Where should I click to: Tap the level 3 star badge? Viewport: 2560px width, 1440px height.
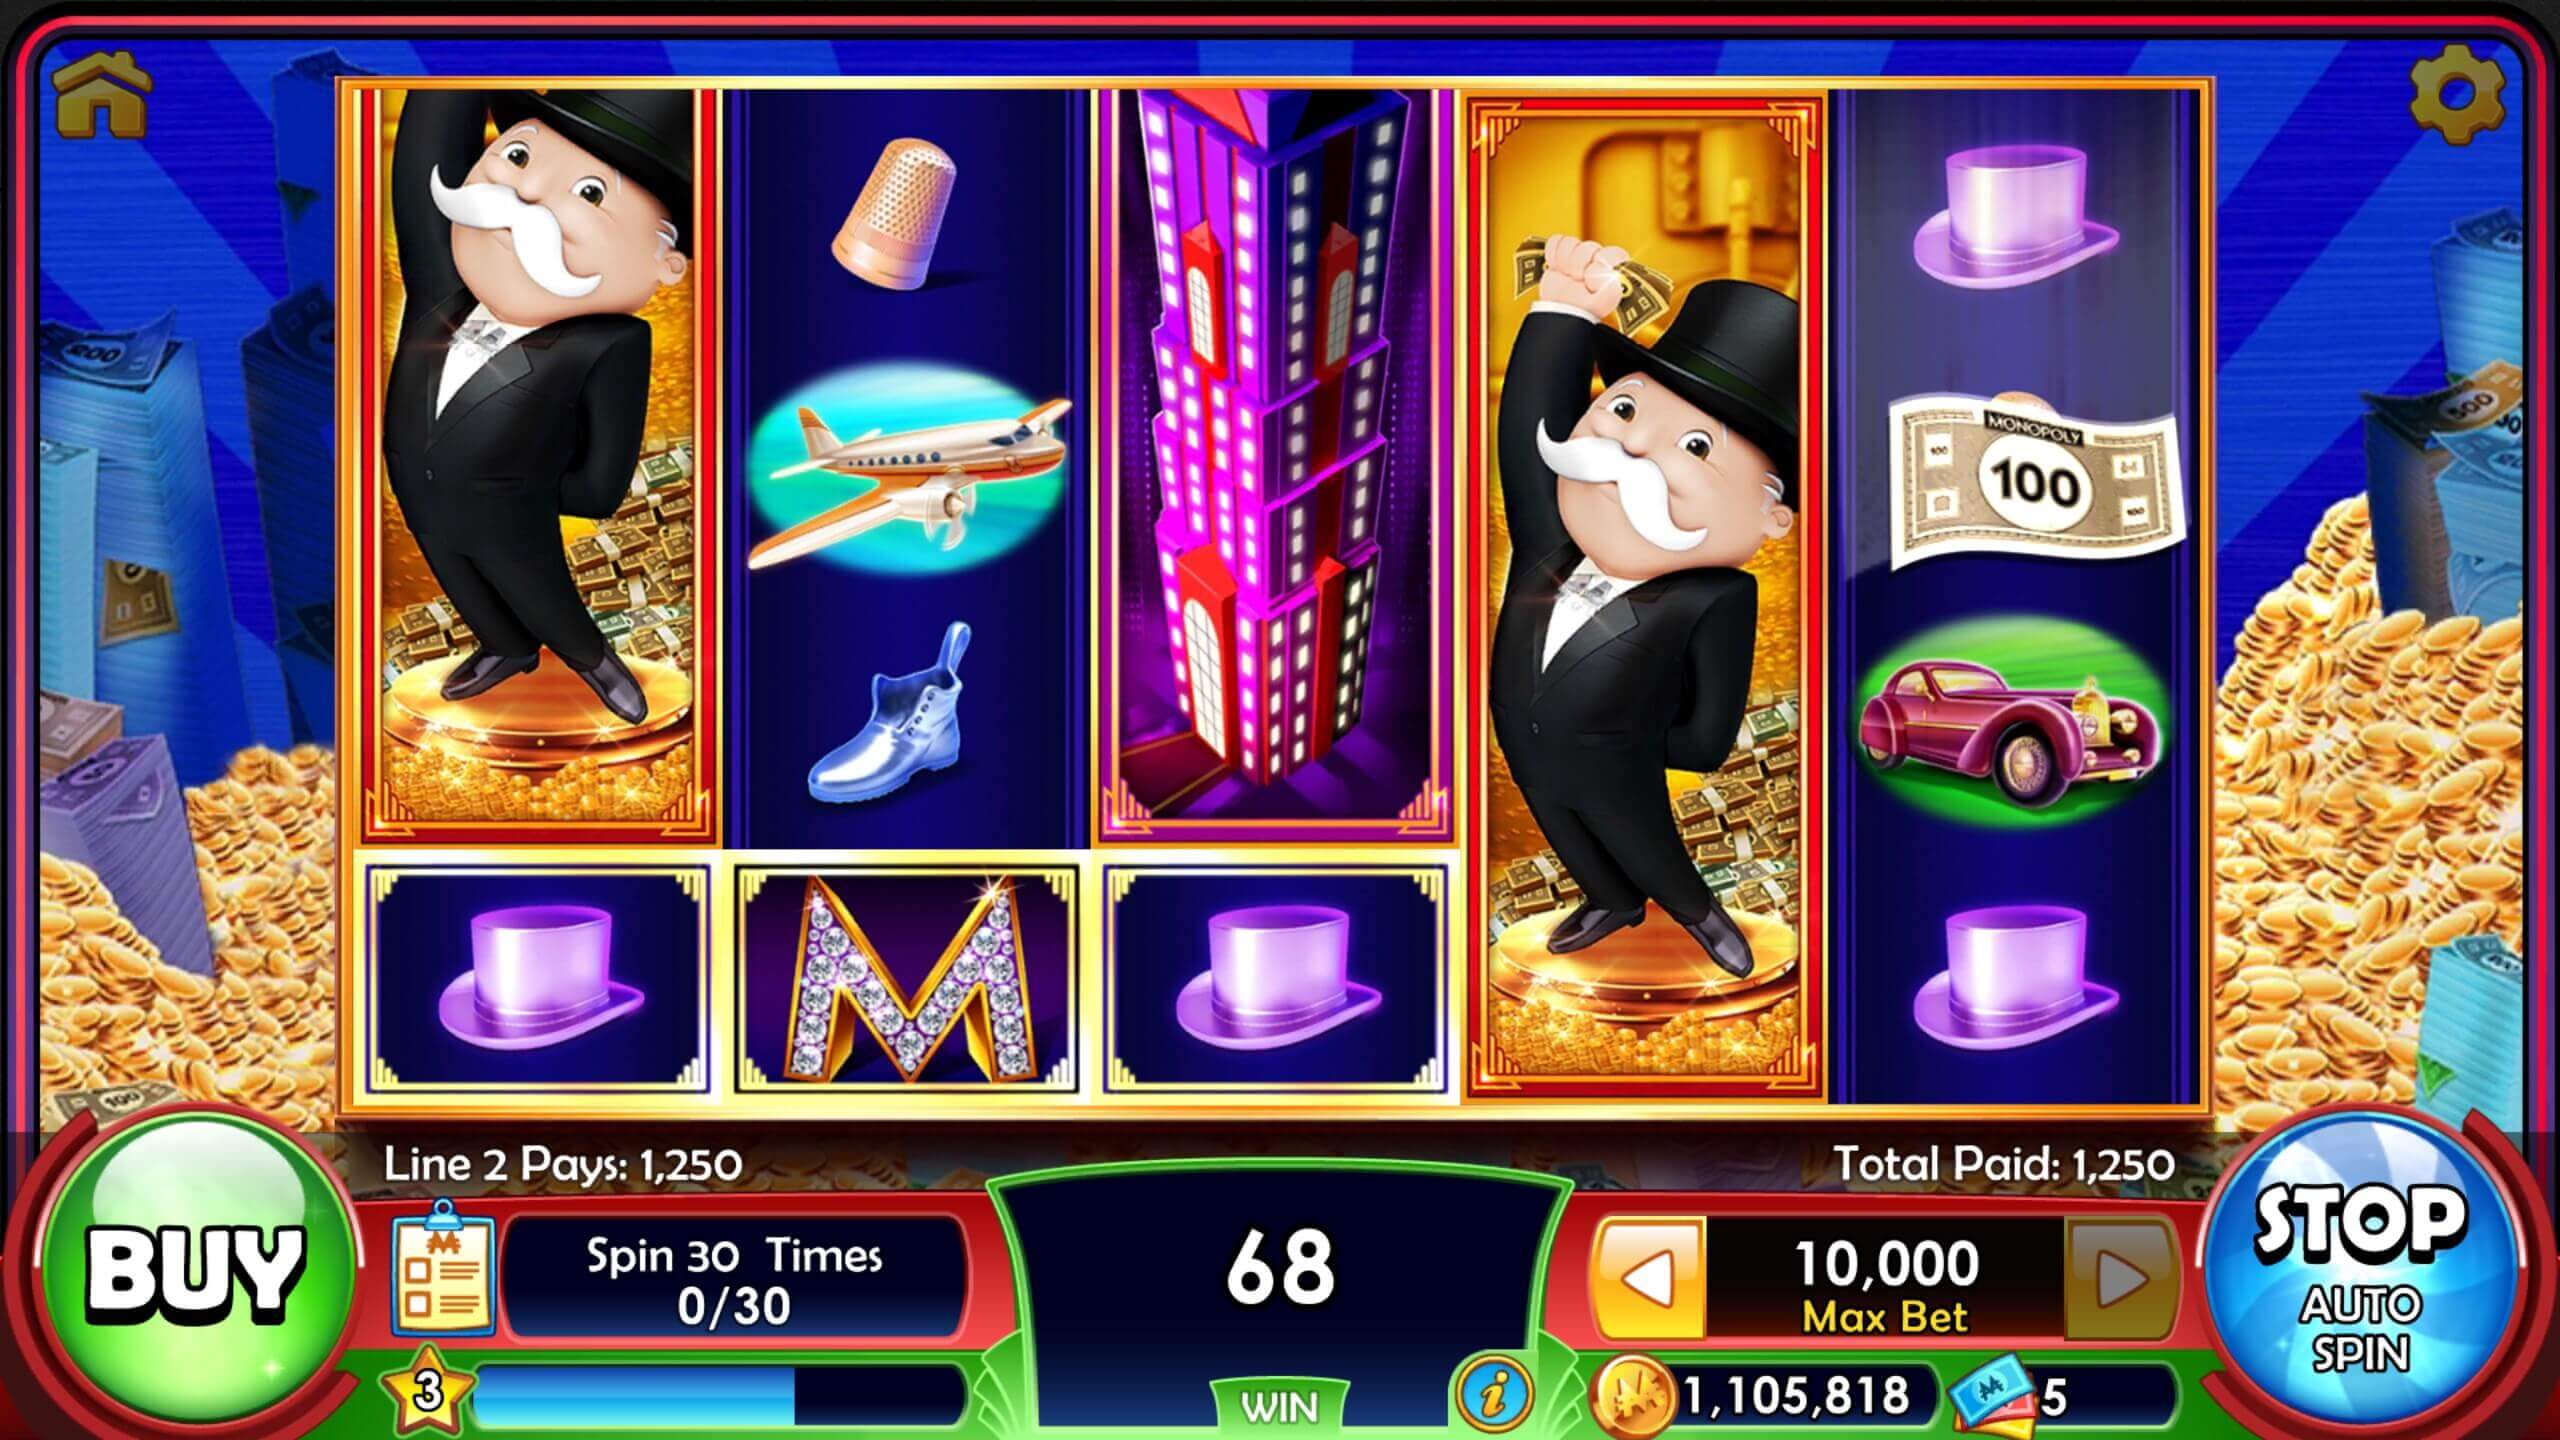428,1390
